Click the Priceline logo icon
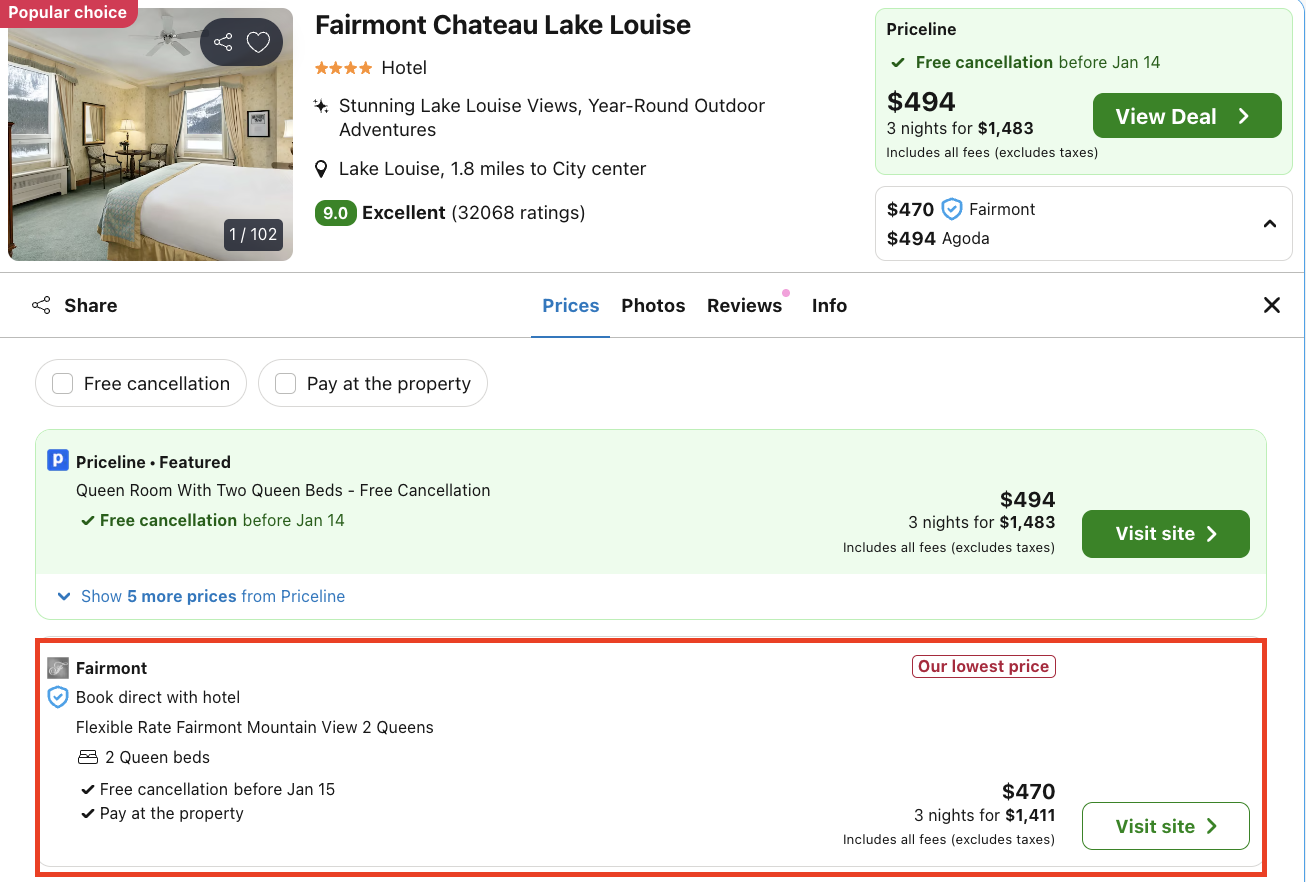This screenshot has width=1306, height=882. tap(58, 461)
